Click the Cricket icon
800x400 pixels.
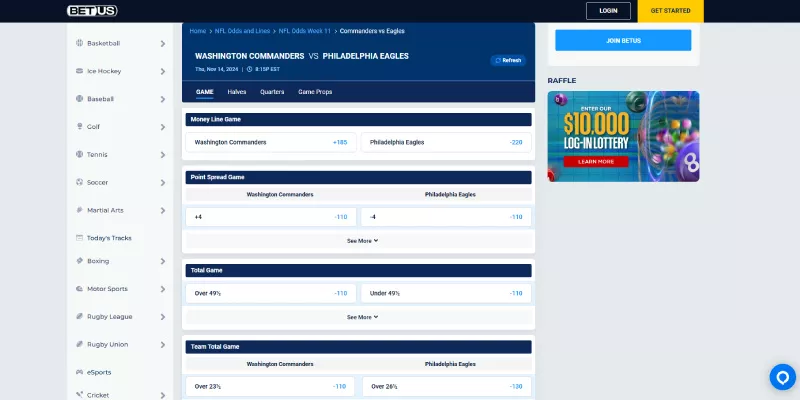[79, 395]
